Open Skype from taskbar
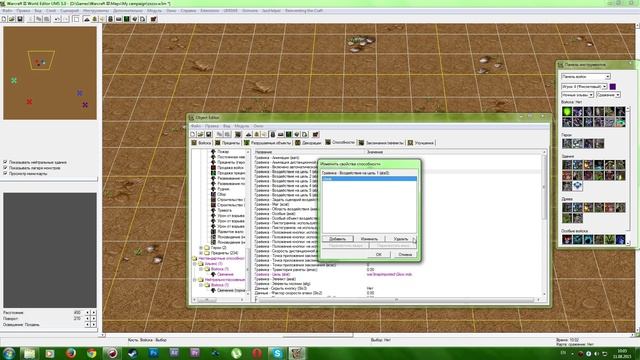The width and height of the screenshot is (640, 360). point(277,353)
